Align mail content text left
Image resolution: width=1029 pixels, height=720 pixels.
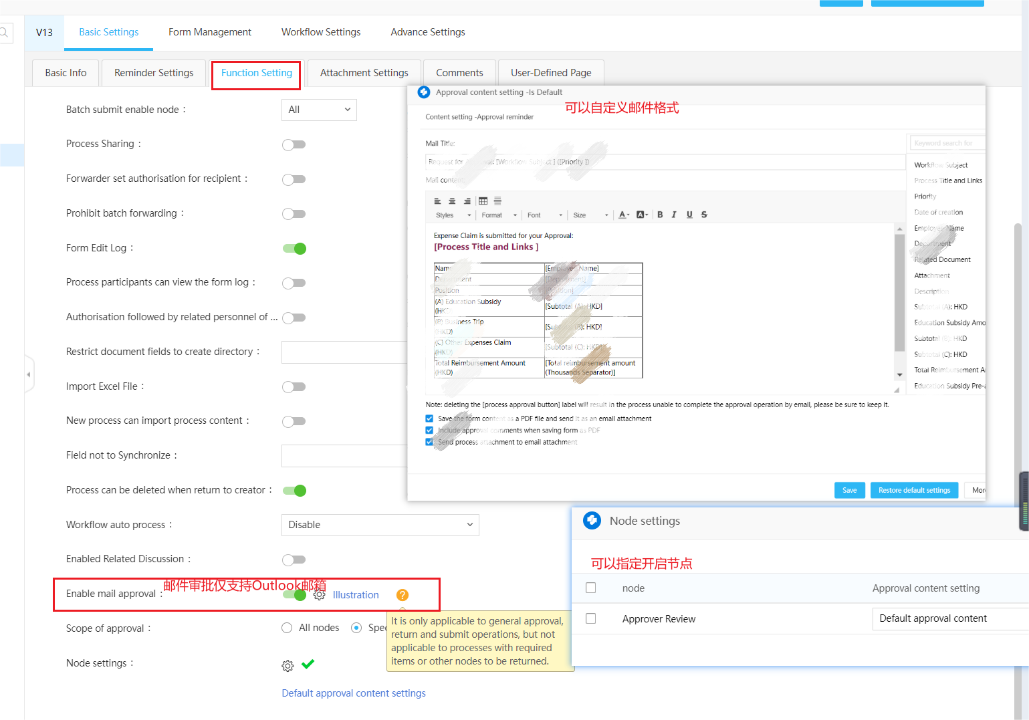click(x=438, y=201)
